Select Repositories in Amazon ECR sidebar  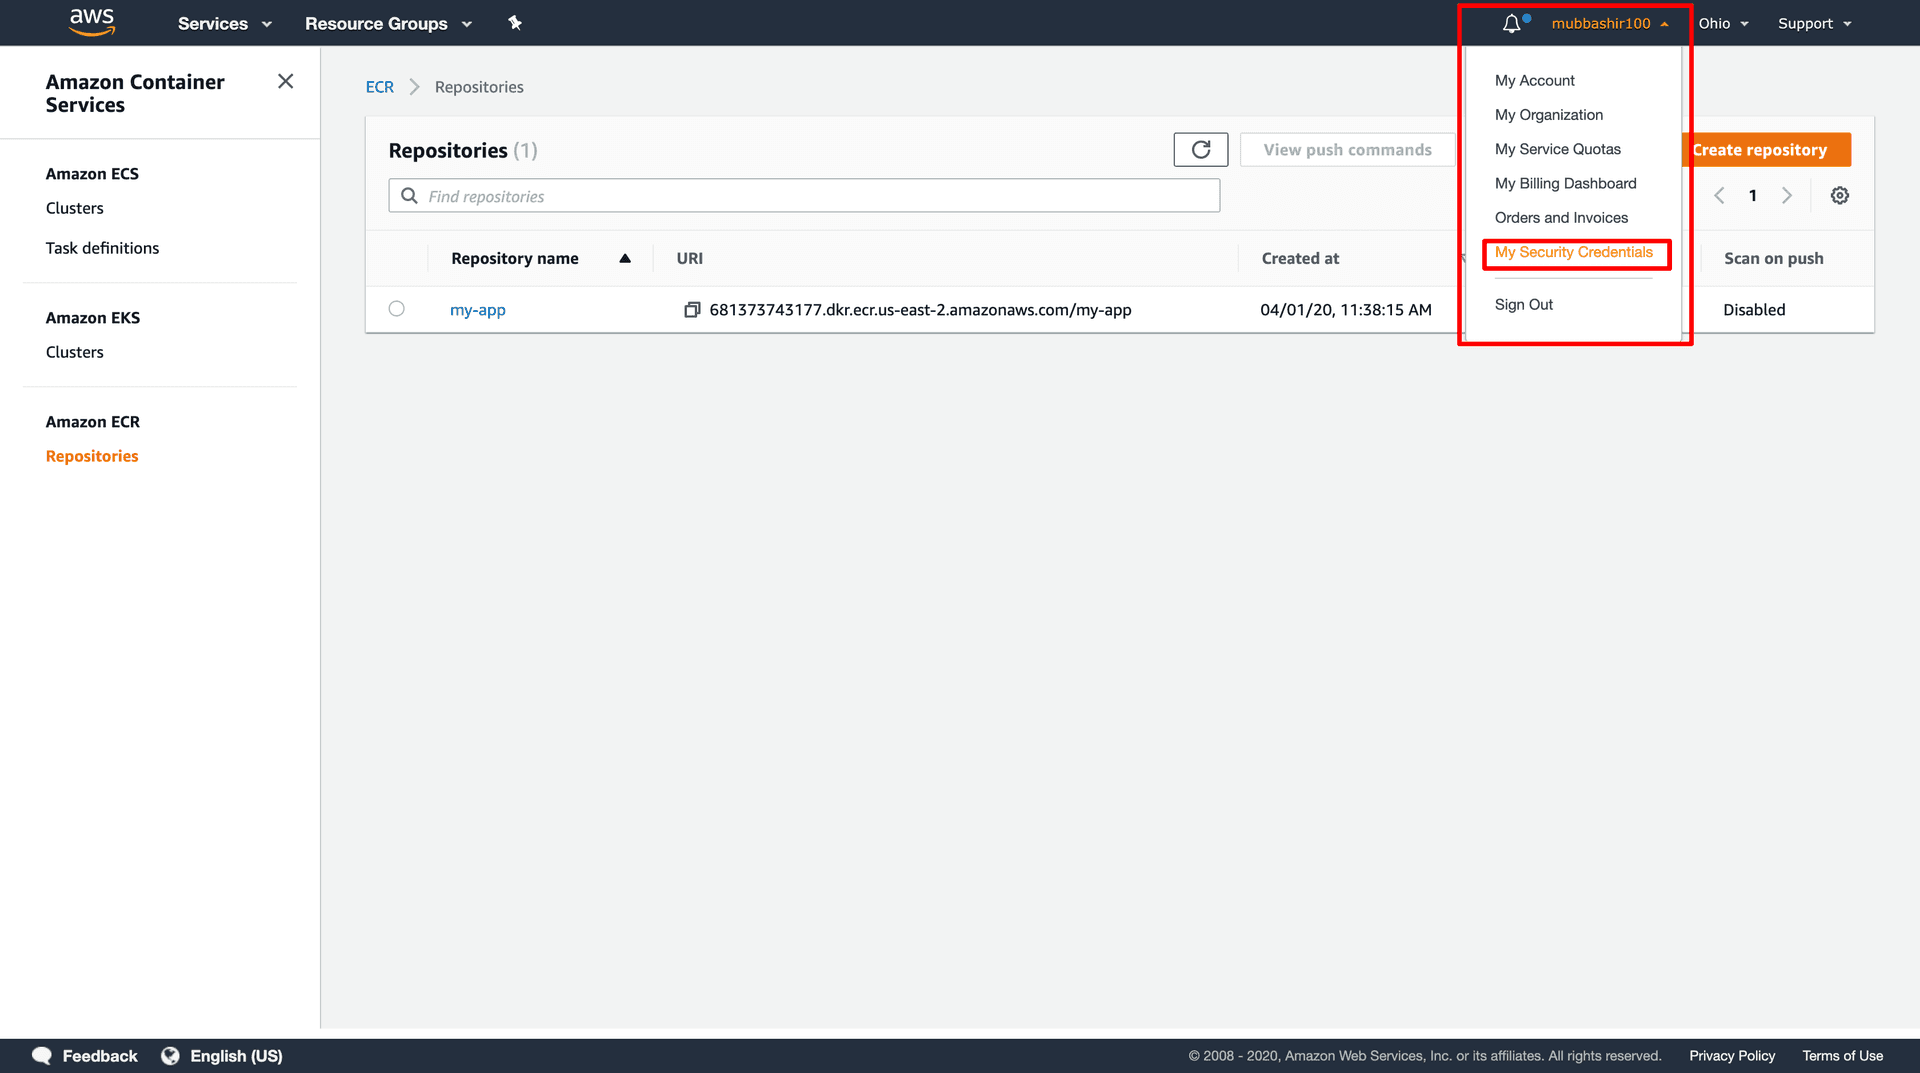[x=92, y=456]
